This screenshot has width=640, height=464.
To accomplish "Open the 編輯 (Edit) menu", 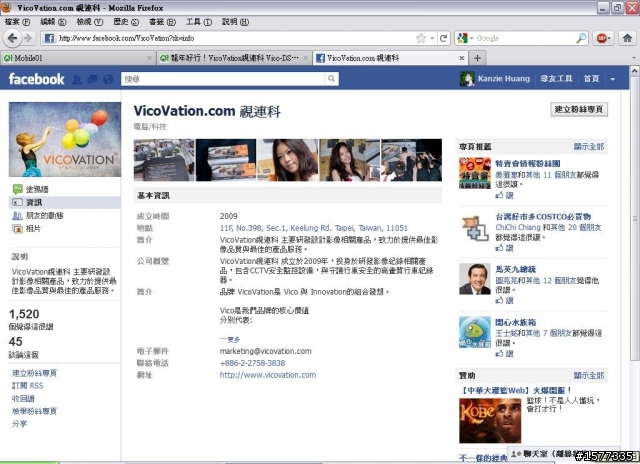I will [53, 22].
